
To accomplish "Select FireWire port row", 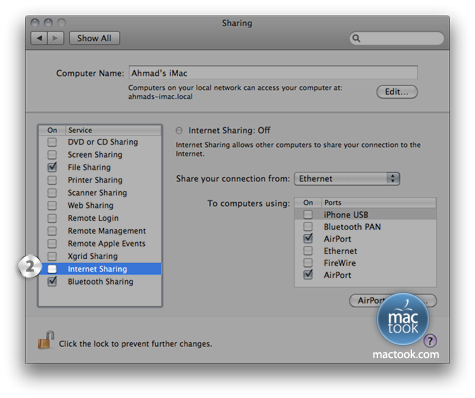I will point(365,263).
